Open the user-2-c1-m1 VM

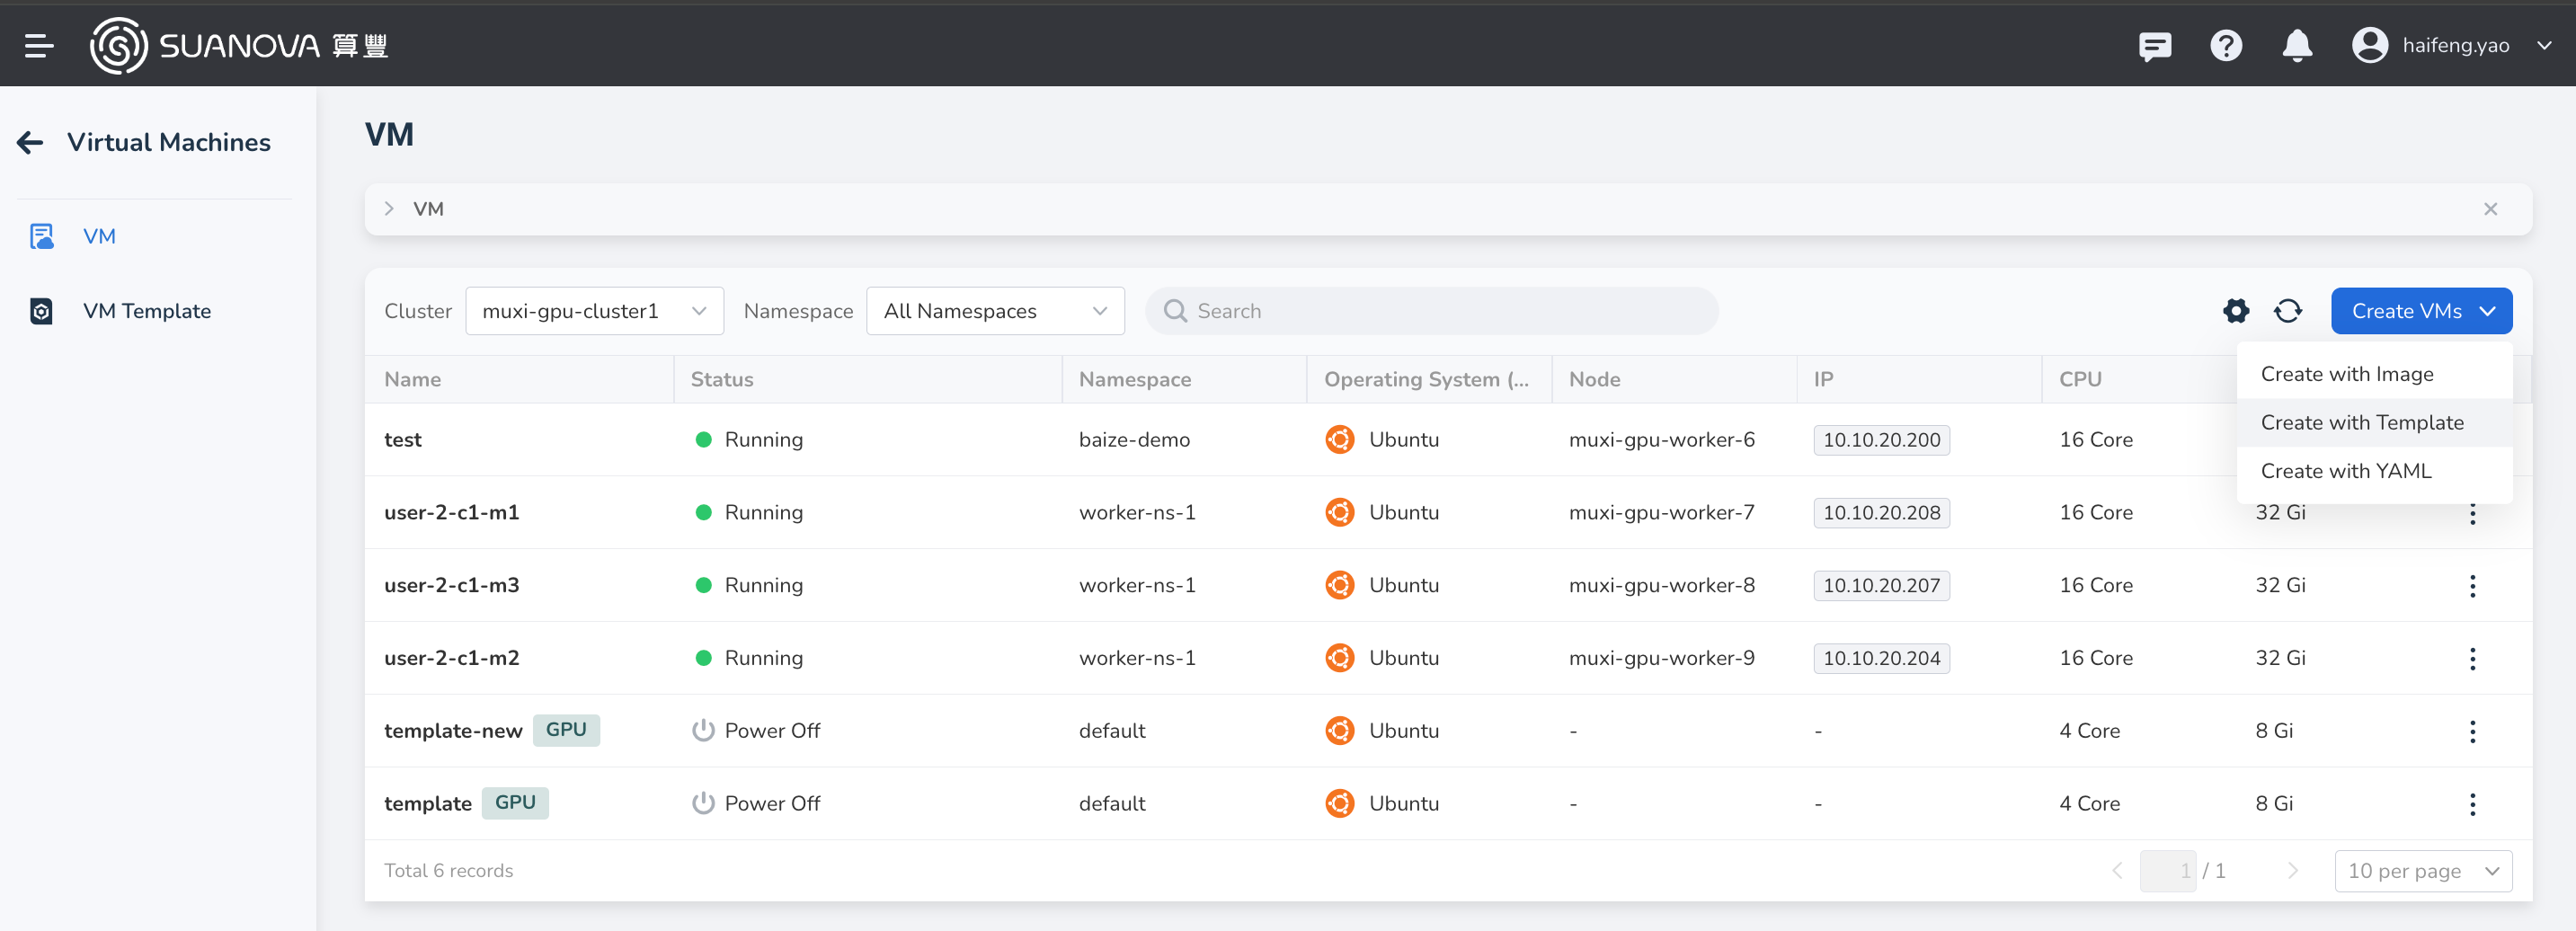point(452,513)
